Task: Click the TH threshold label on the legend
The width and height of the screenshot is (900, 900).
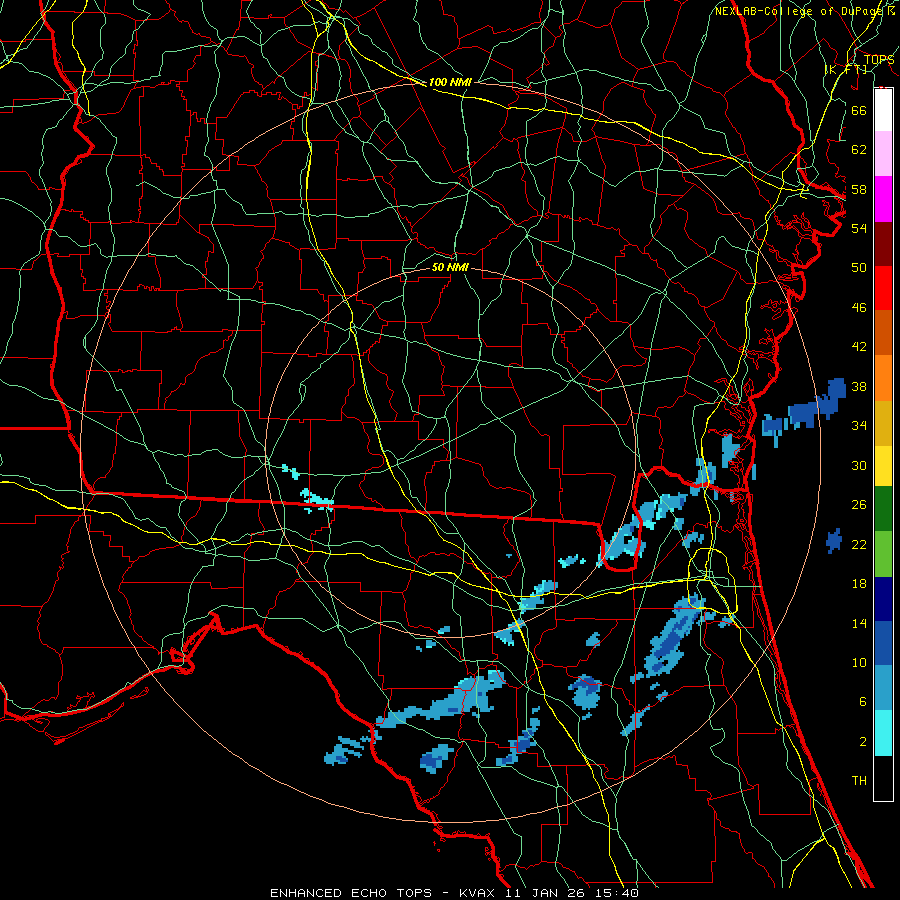Action: click(x=859, y=781)
